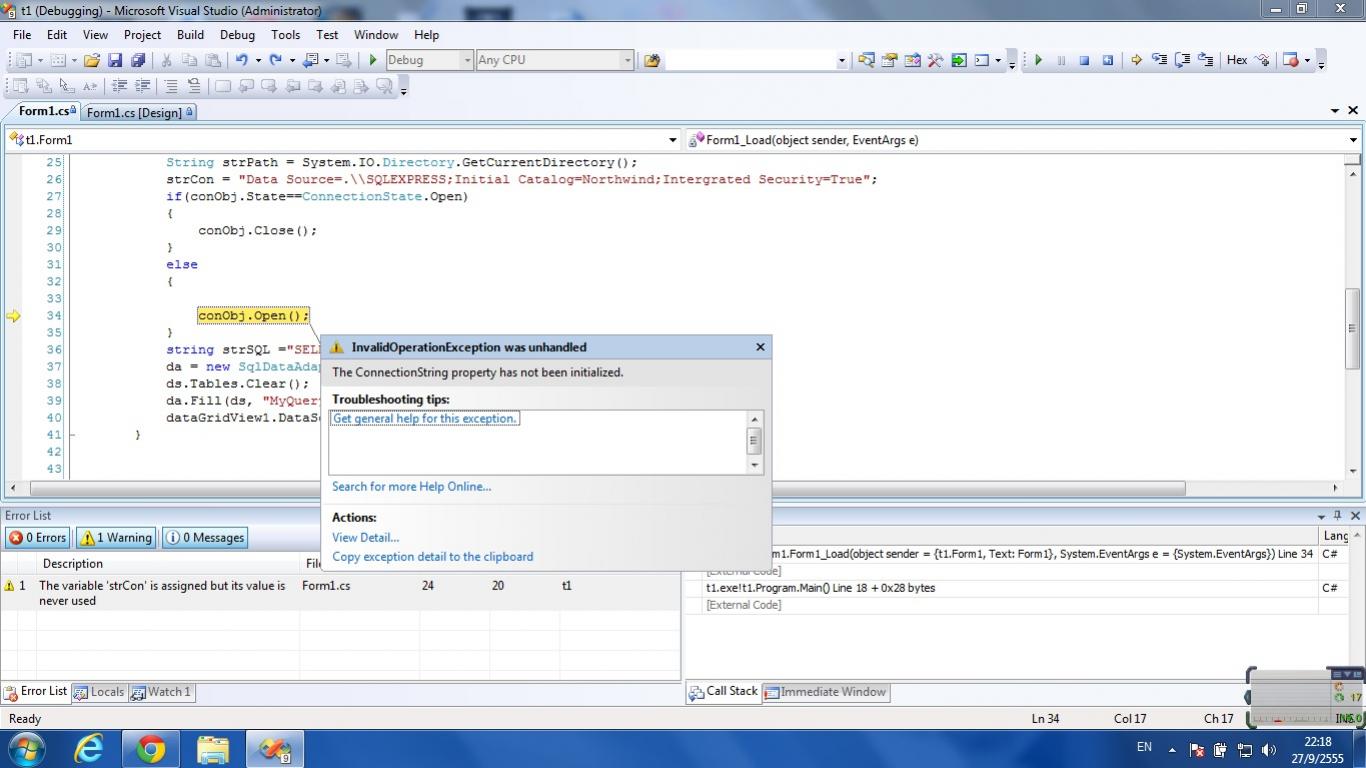The image size is (1366, 768).
Task: Switch to the Immediate Window tab
Action: point(825,692)
